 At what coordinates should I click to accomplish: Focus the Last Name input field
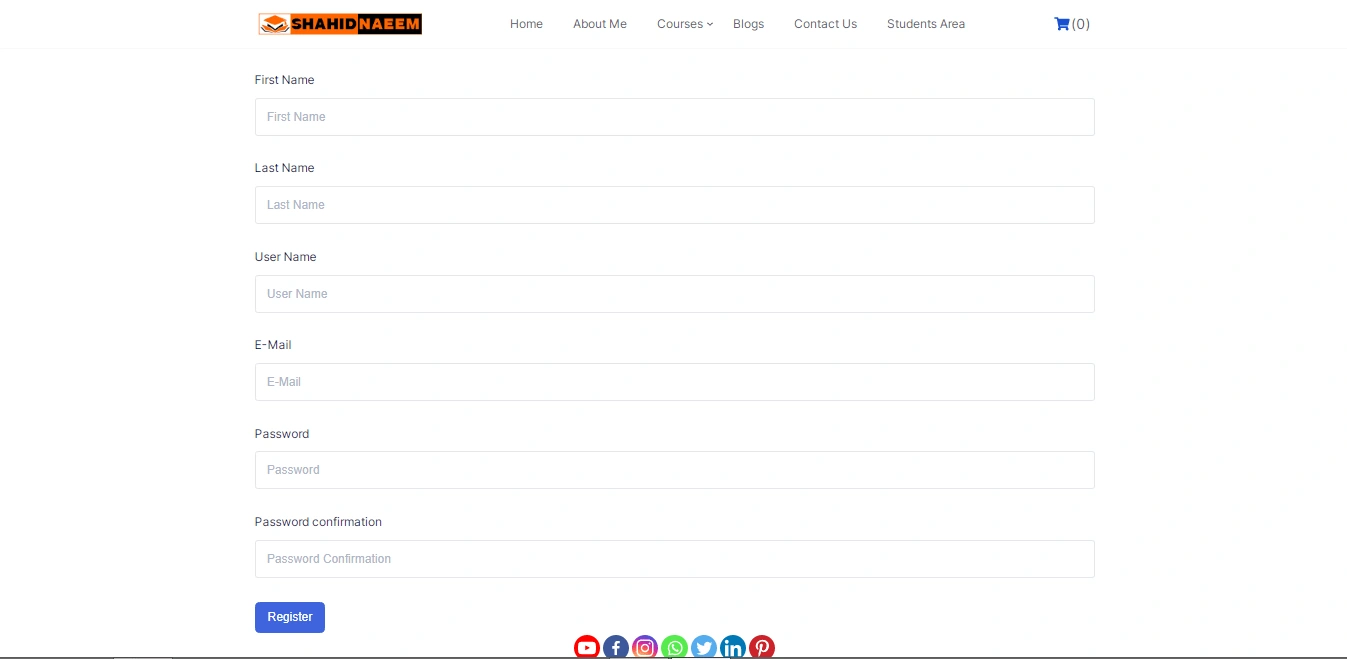click(675, 205)
